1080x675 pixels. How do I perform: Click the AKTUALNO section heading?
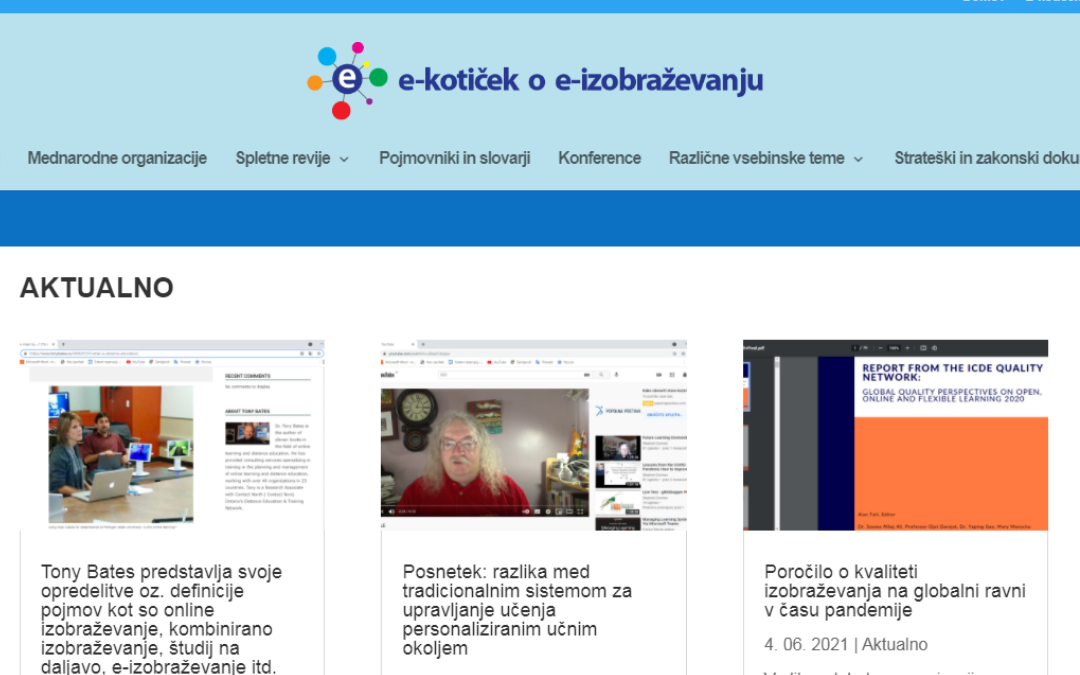(97, 288)
